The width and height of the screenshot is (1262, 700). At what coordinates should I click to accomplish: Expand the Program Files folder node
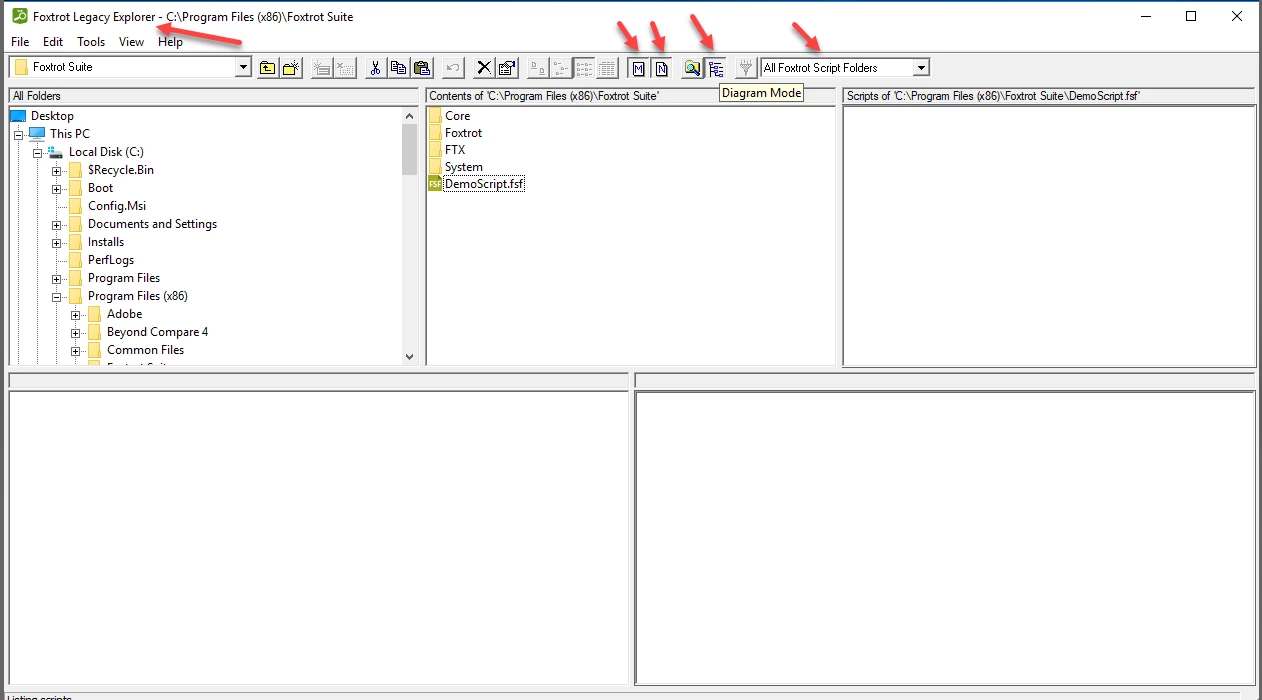pos(57,278)
